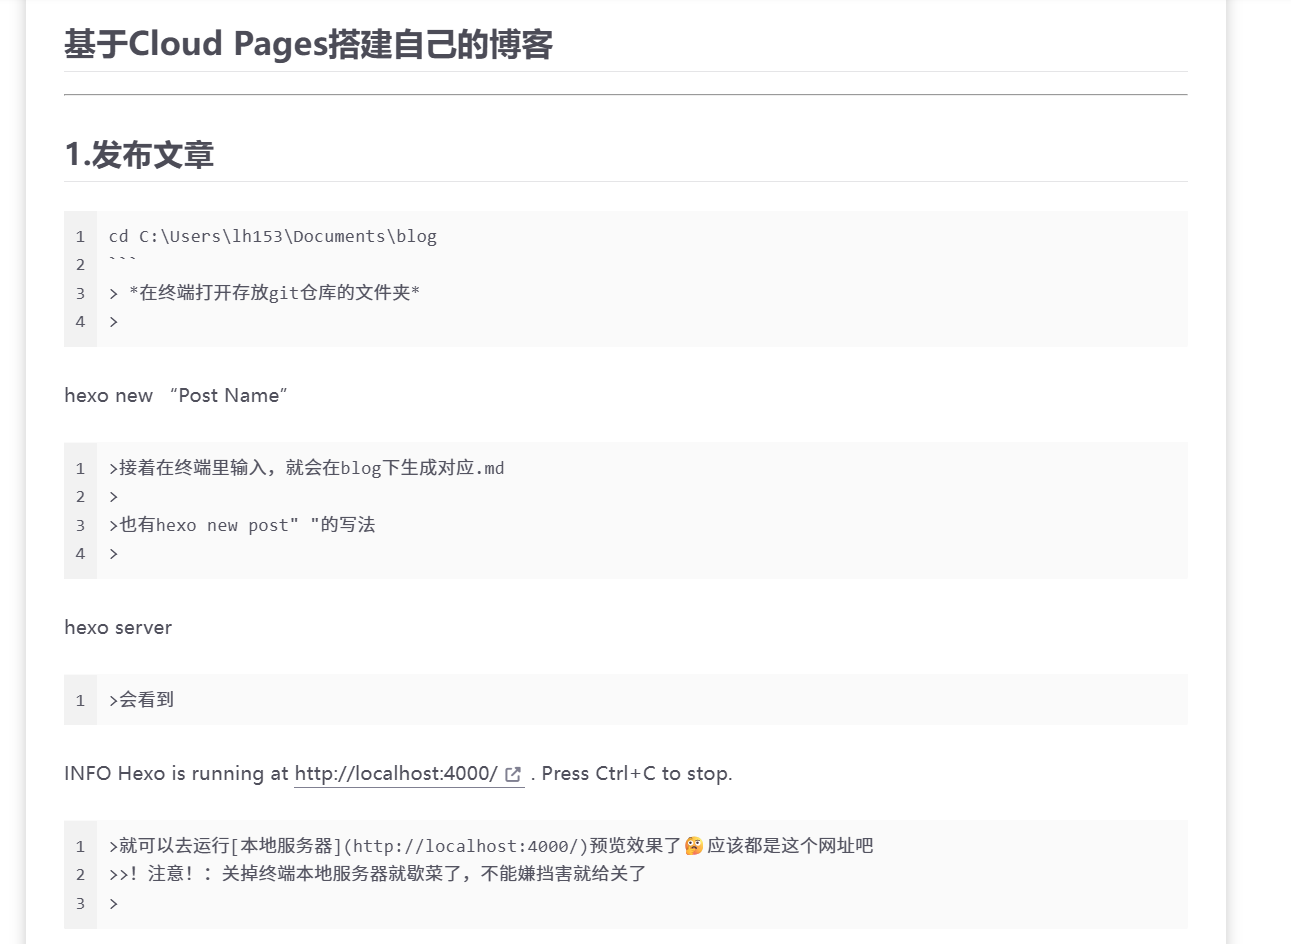Click the code line 注意！：关掉终端本地服务器就歇菜了
Screen dimensions: 1291x944
point(378,874)
